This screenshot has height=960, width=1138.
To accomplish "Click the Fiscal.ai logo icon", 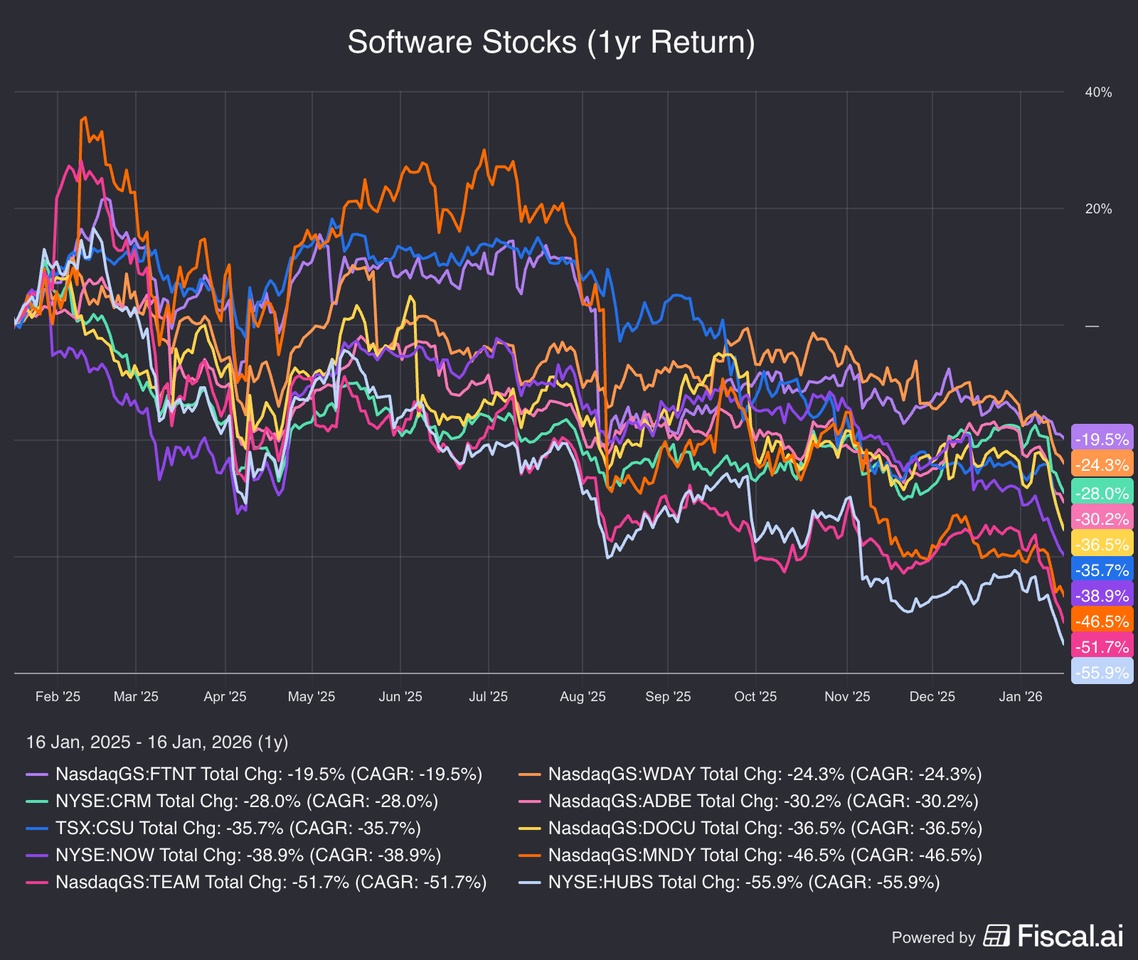I will [997, 936].
